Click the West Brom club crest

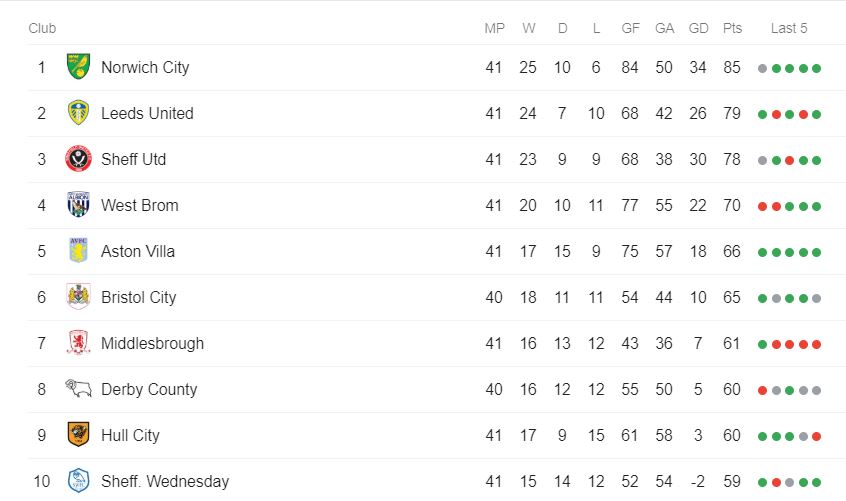point(78,205)
